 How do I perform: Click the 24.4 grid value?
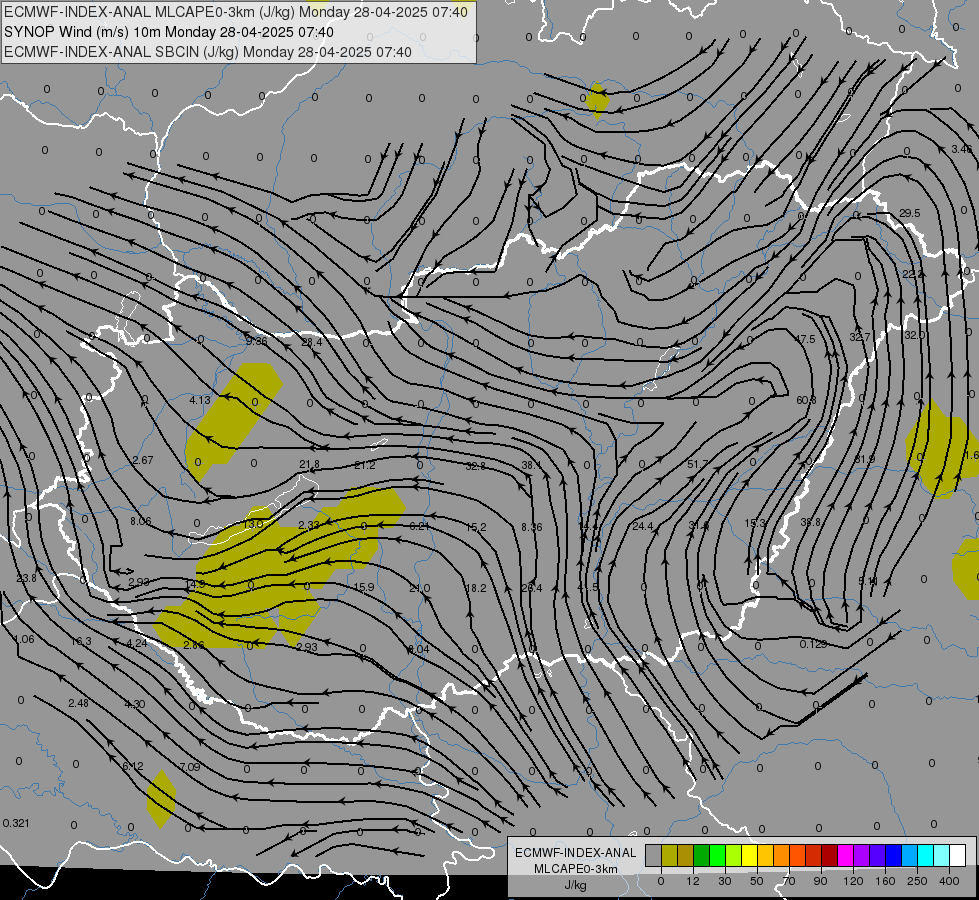pos(642,527)
